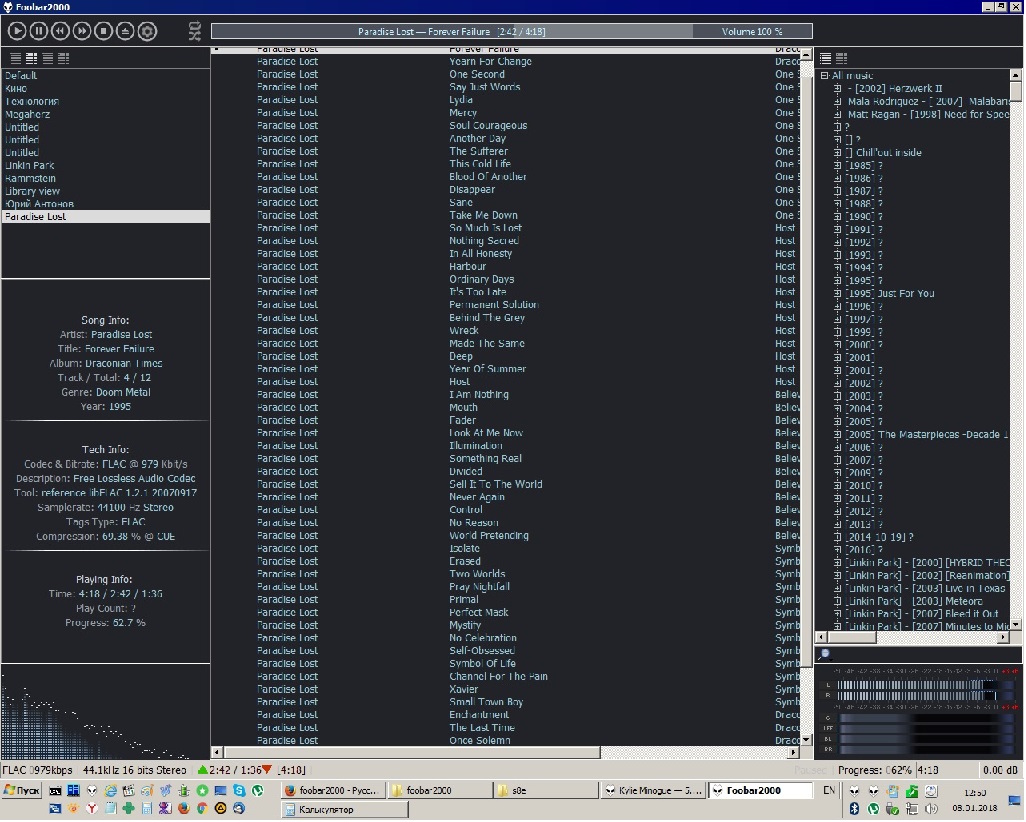Open the 'Калькулятор' taskbar button

coord(345,809)
